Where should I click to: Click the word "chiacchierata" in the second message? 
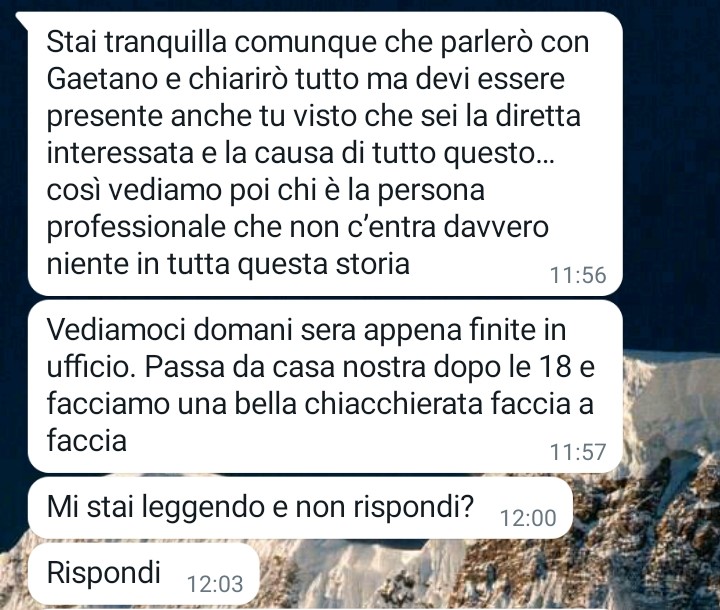(x=394, y=404)
